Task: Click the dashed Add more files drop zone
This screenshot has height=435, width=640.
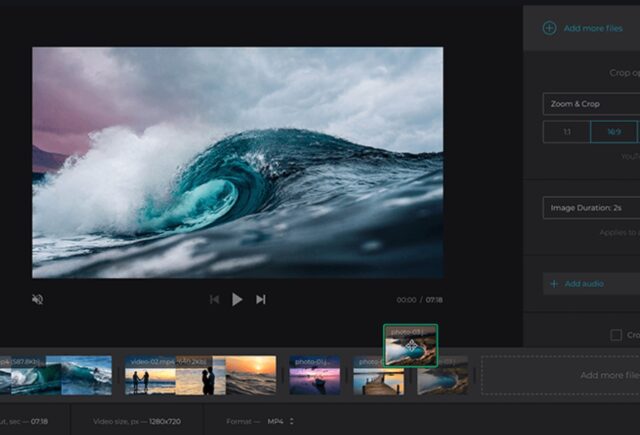Action: [560, 375]
